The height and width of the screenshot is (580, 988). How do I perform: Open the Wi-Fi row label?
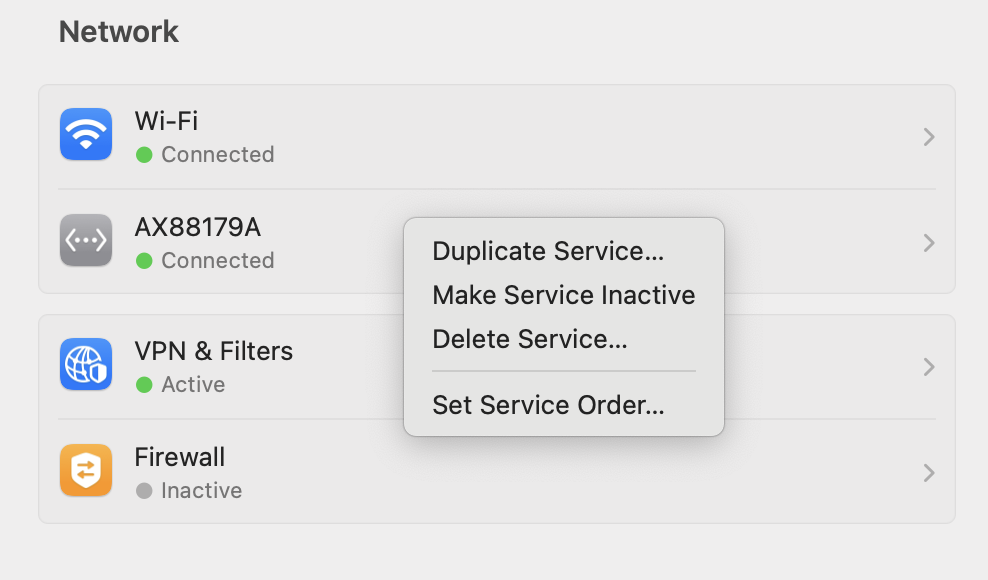pos(166,121)
